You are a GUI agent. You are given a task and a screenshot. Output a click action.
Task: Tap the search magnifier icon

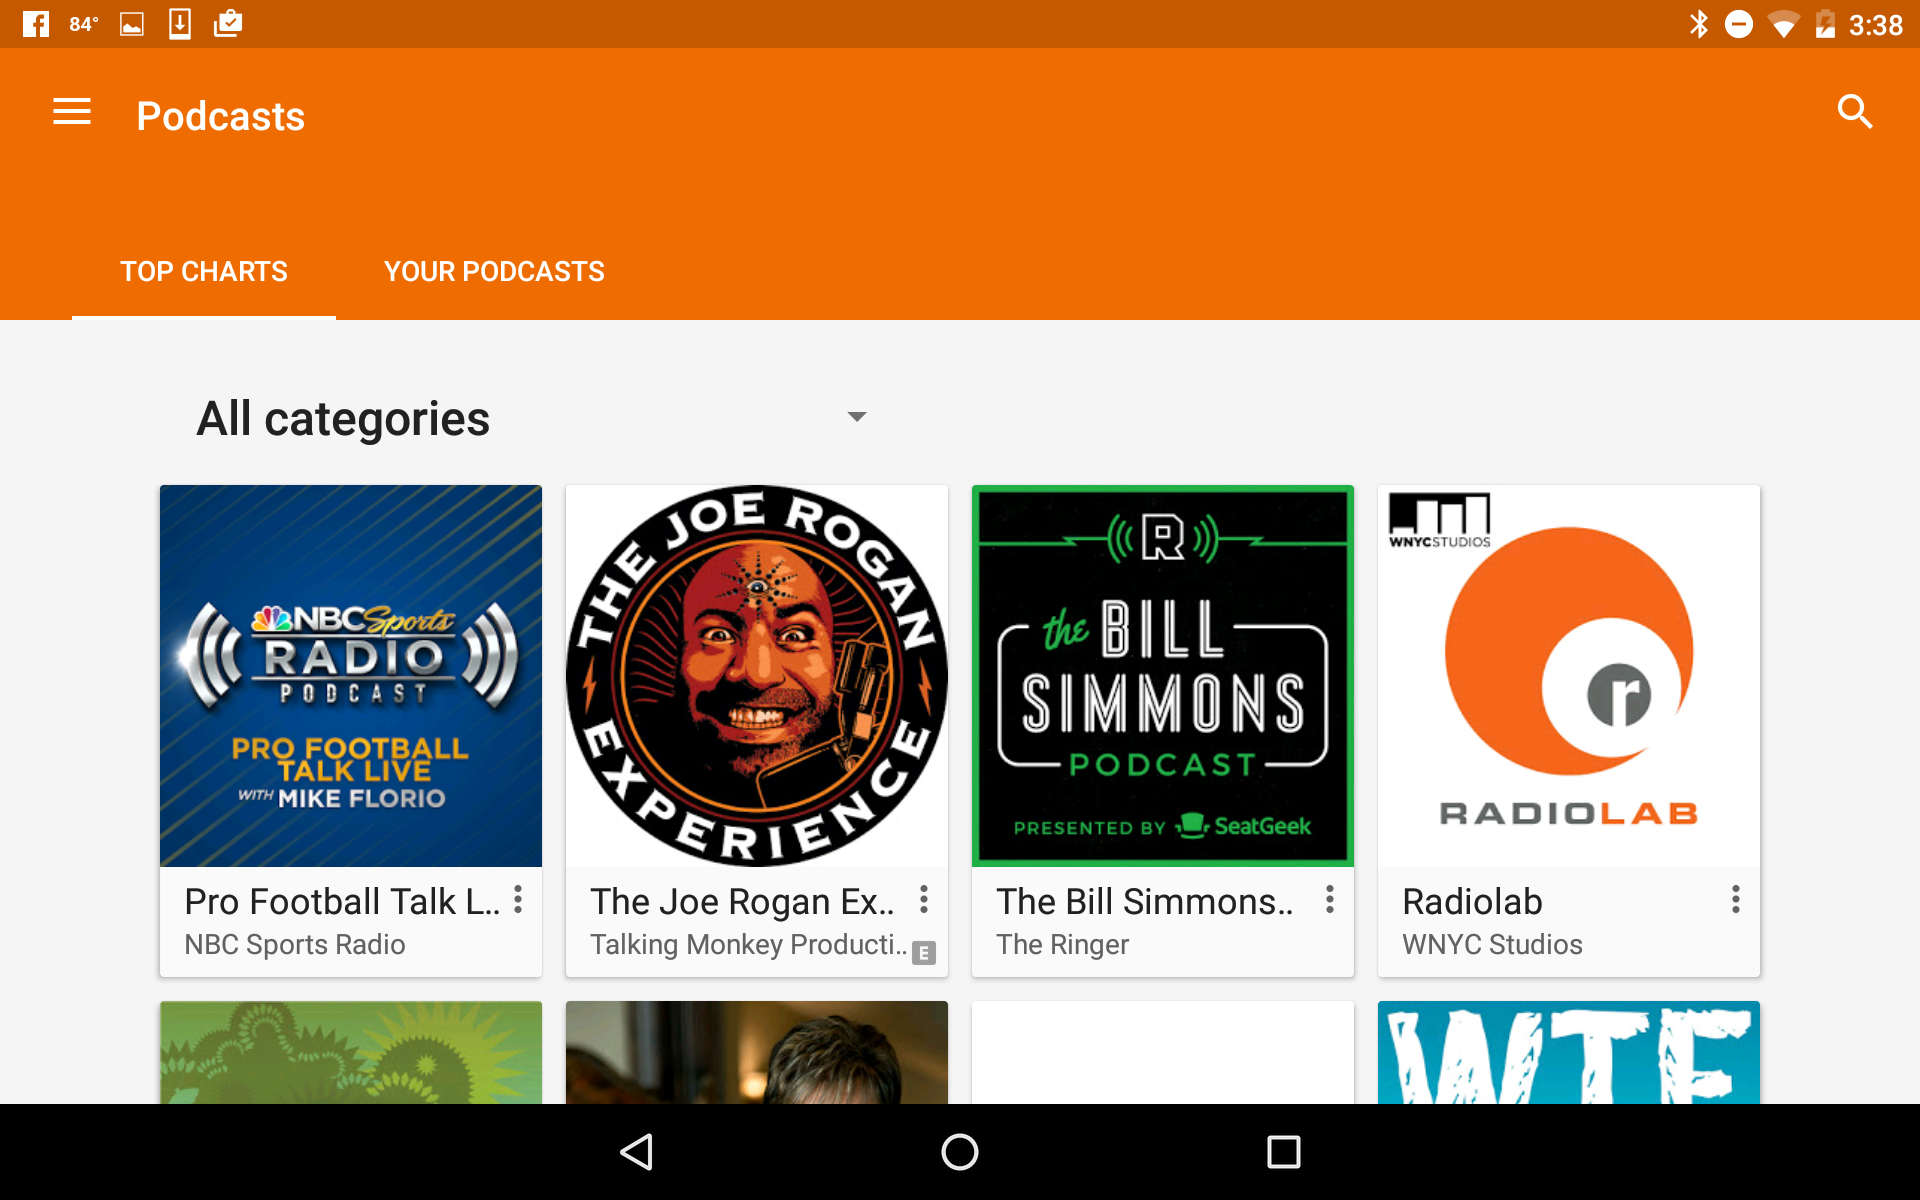point(1854,112)
